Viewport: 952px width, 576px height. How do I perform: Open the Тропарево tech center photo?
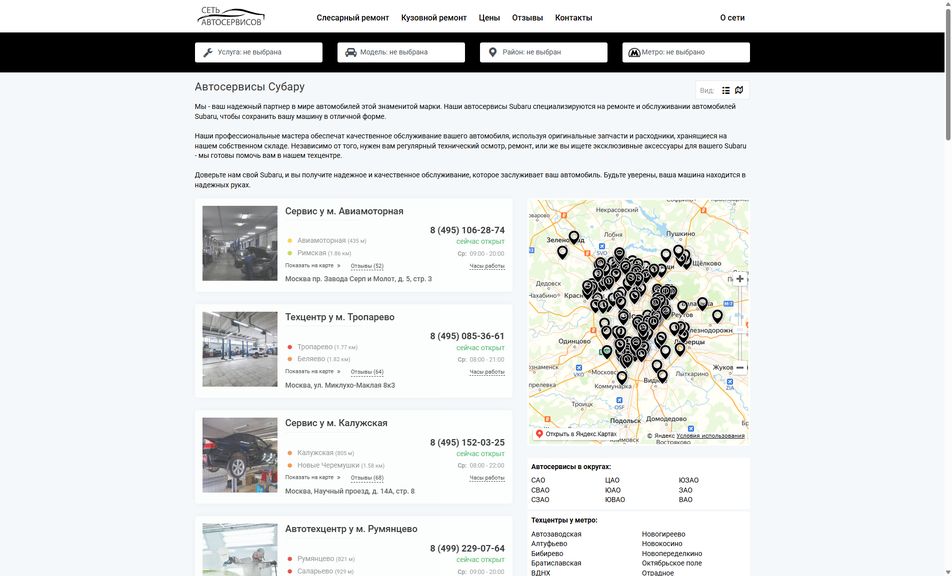coord(240,349)
